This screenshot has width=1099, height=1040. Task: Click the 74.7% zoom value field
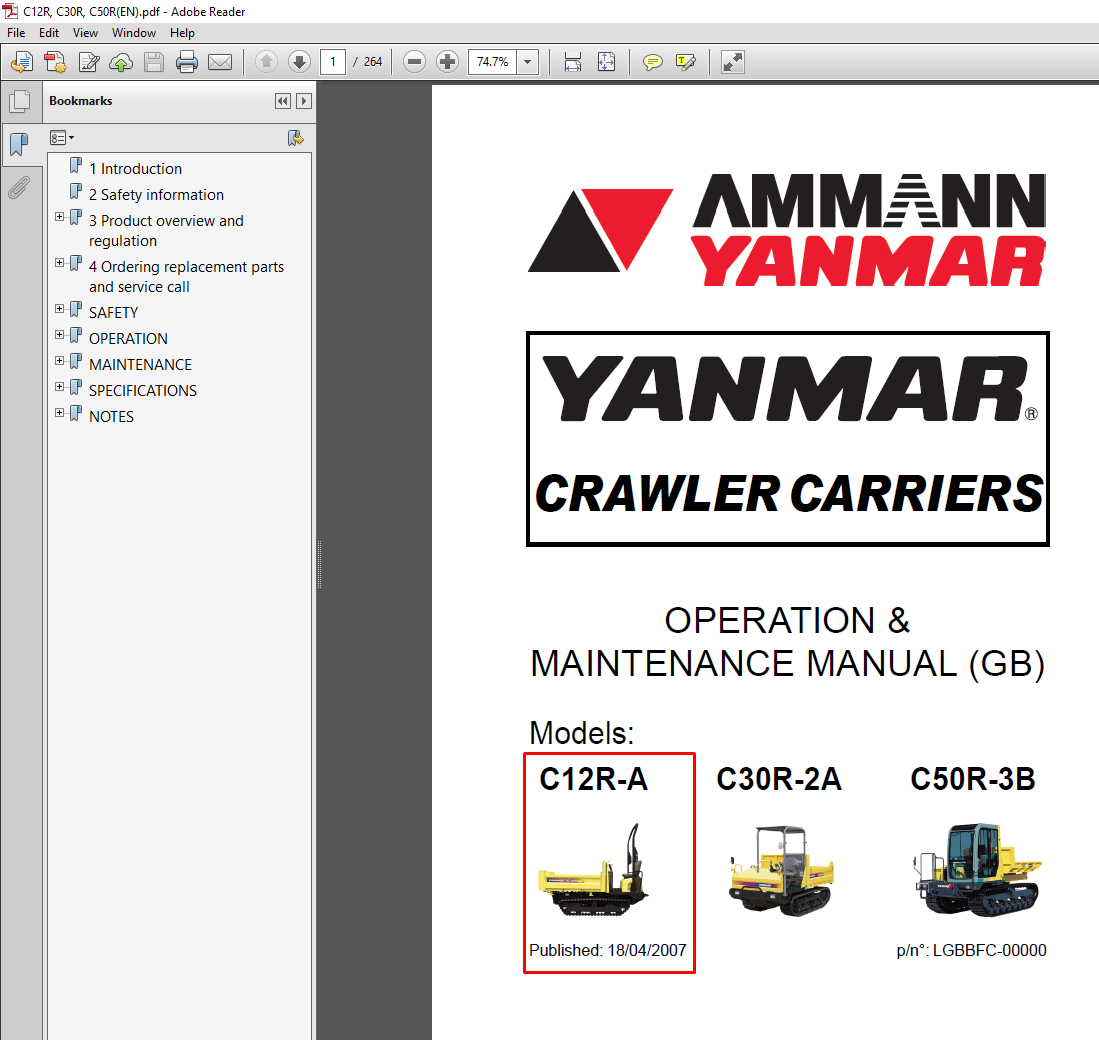(493, 62)
